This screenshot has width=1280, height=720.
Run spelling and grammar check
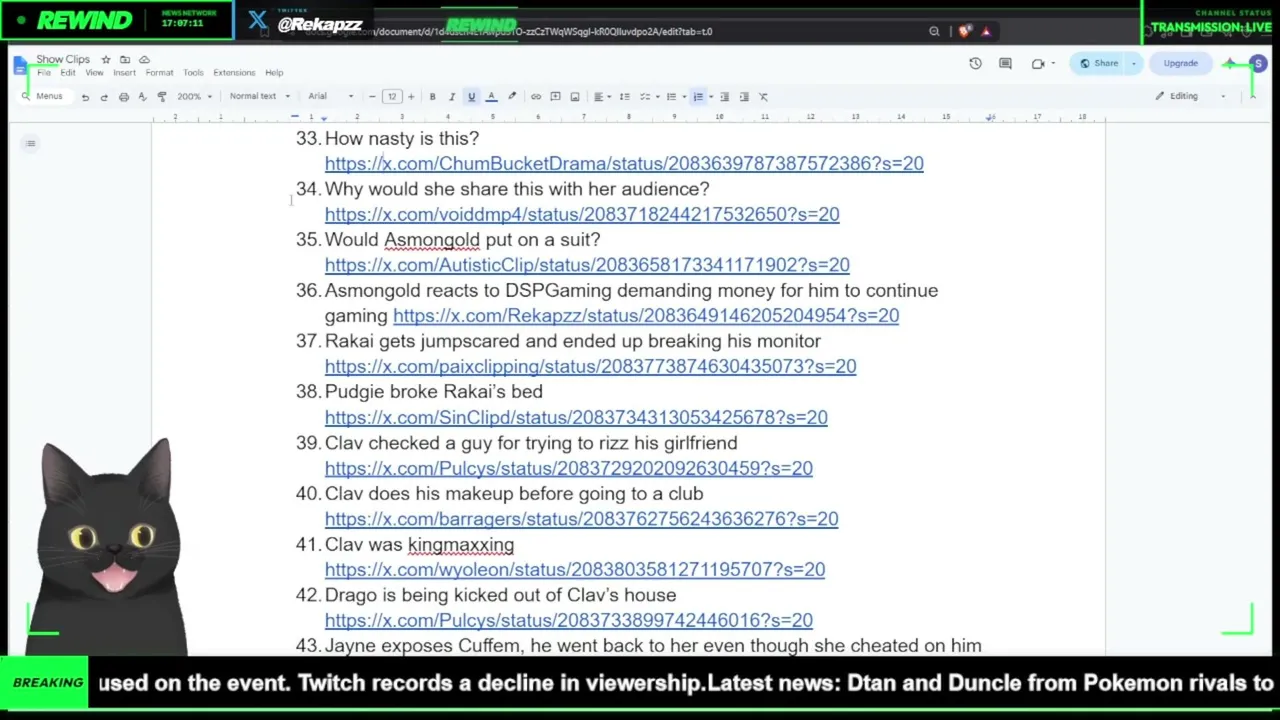click(143, 97)
